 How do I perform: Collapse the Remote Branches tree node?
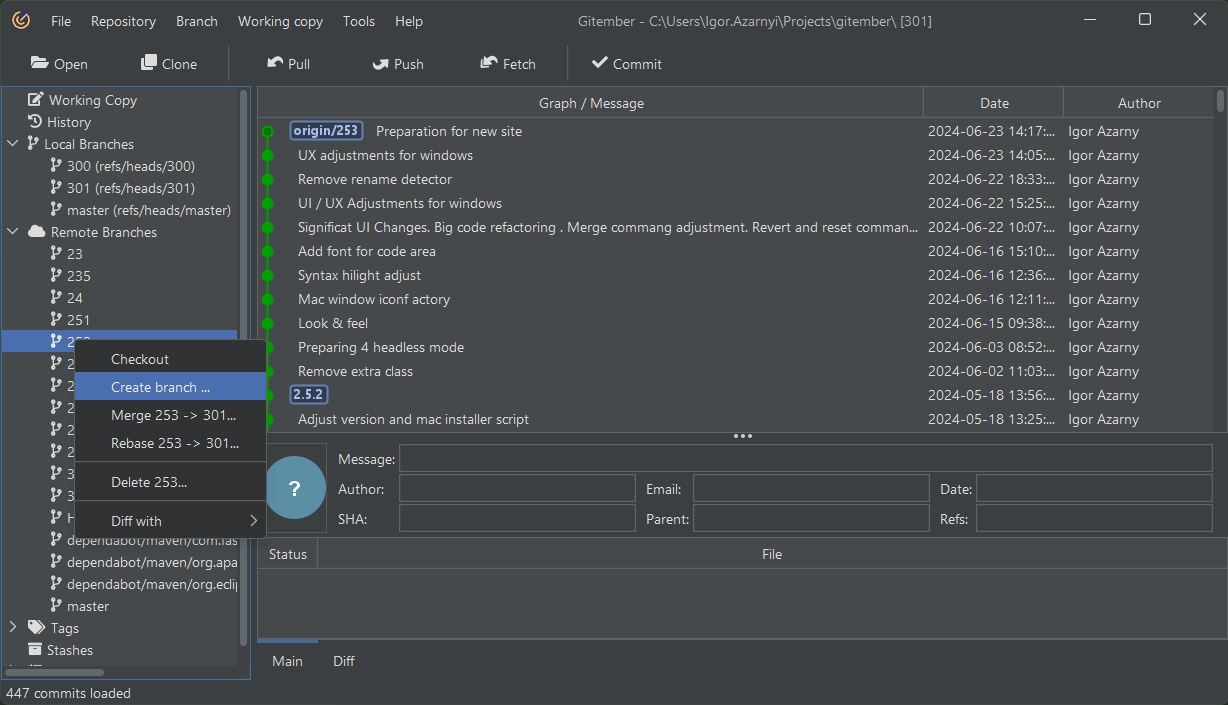click(13, 232)
